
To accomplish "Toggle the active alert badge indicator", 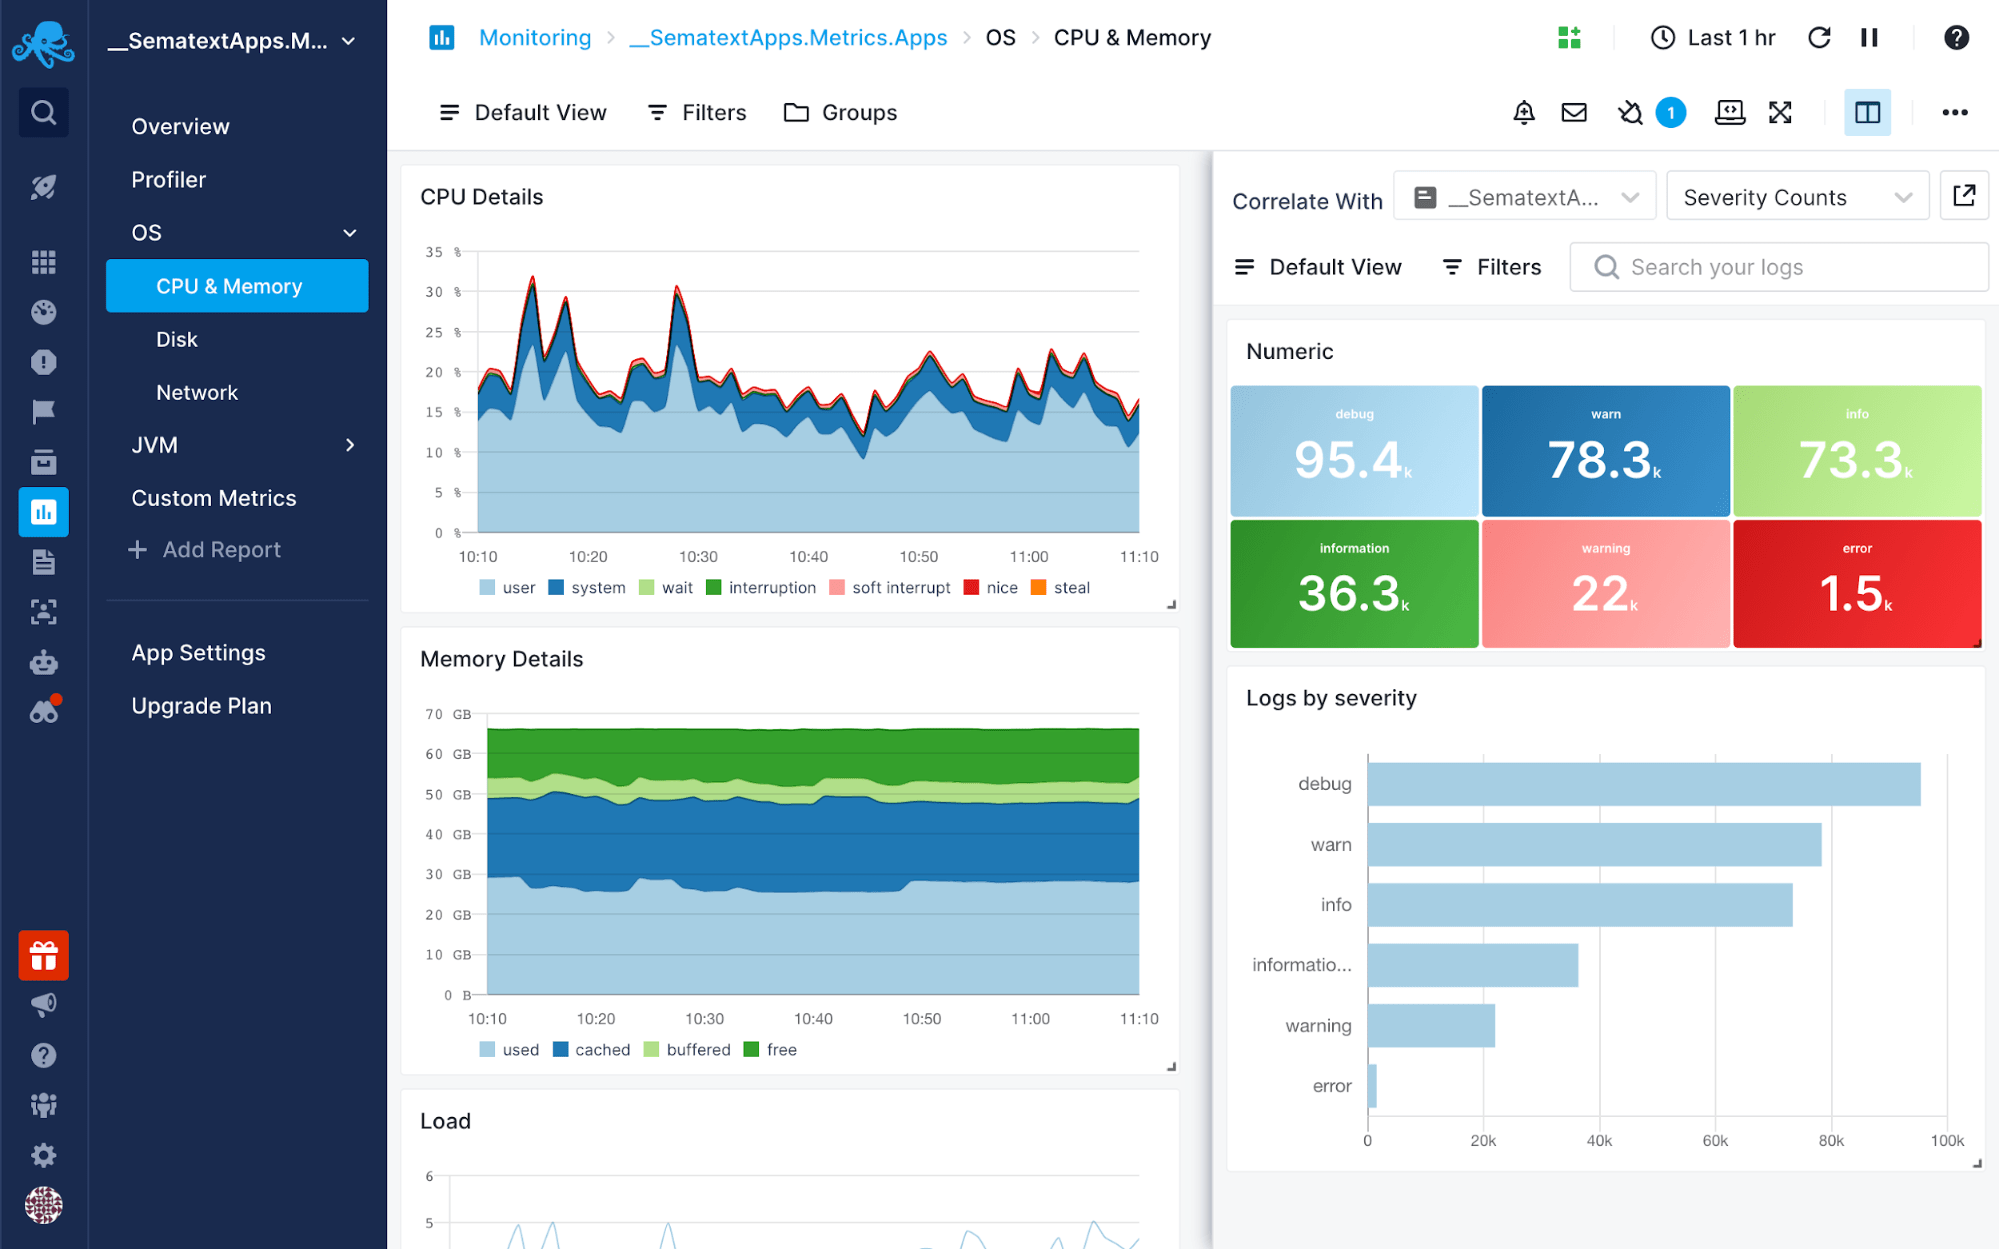I will pyautogui.click(x=1671, y=112).
